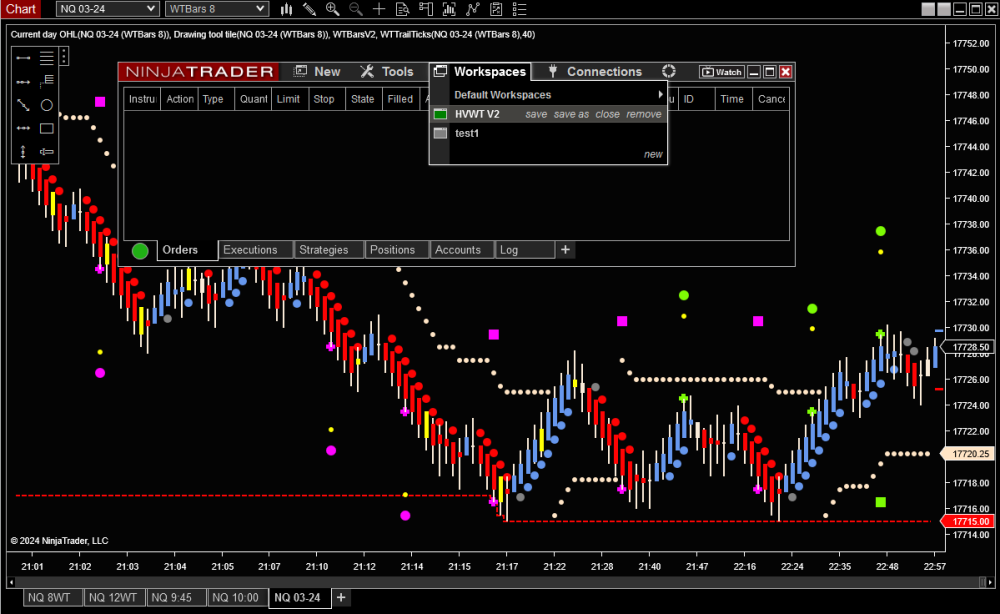Activate the crosshair cursor tool
Screen dimensions: 1000x614
379,9
